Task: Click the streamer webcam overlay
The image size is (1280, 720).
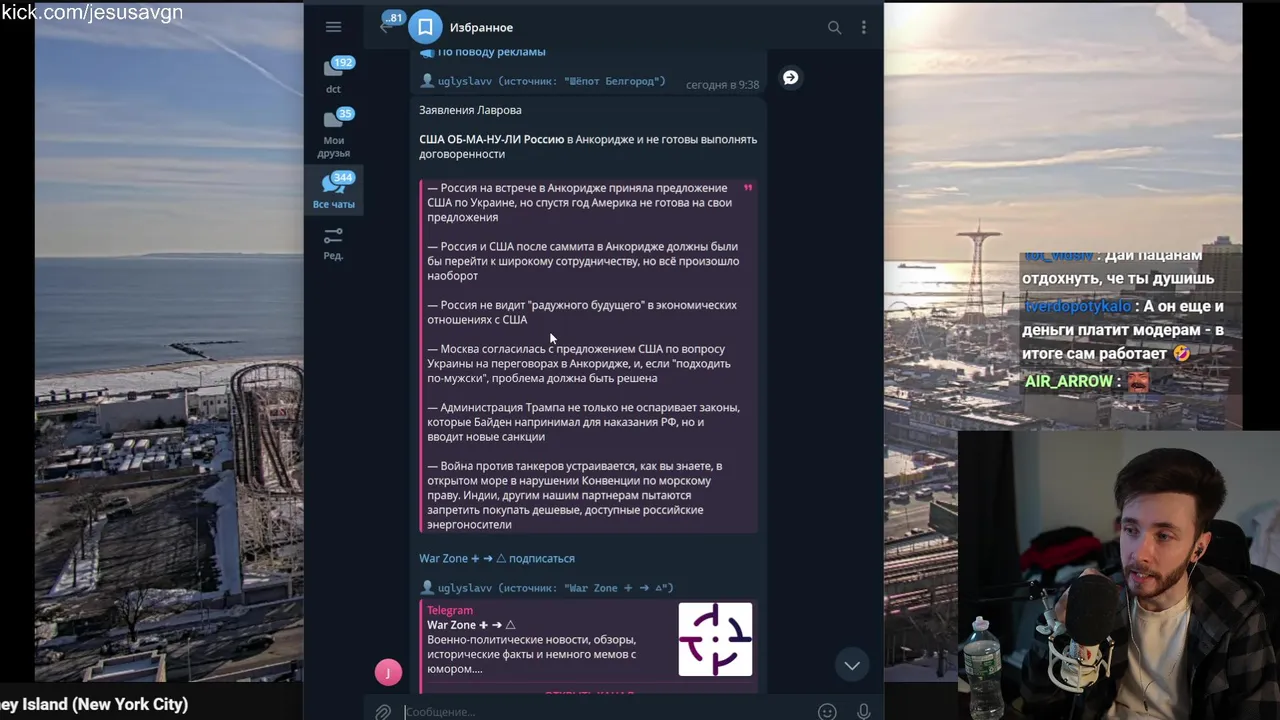Action: [x=1118, y=575]
